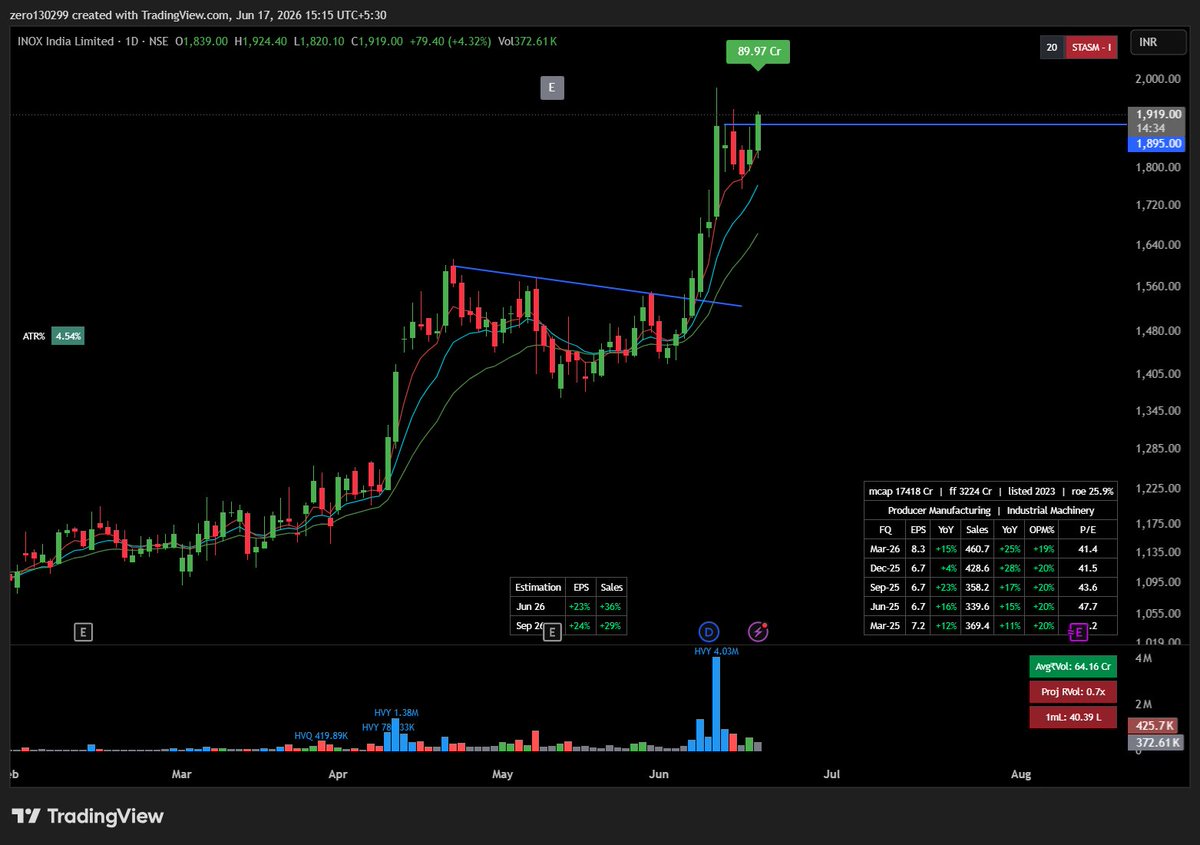Click the Producer Manufacturing sector text
This screenshot has height=845, width=1200.
point(939,510)
